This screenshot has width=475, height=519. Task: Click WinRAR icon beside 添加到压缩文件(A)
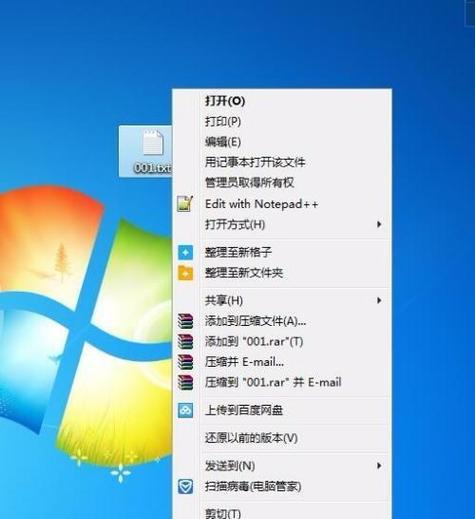click(185, 321)
